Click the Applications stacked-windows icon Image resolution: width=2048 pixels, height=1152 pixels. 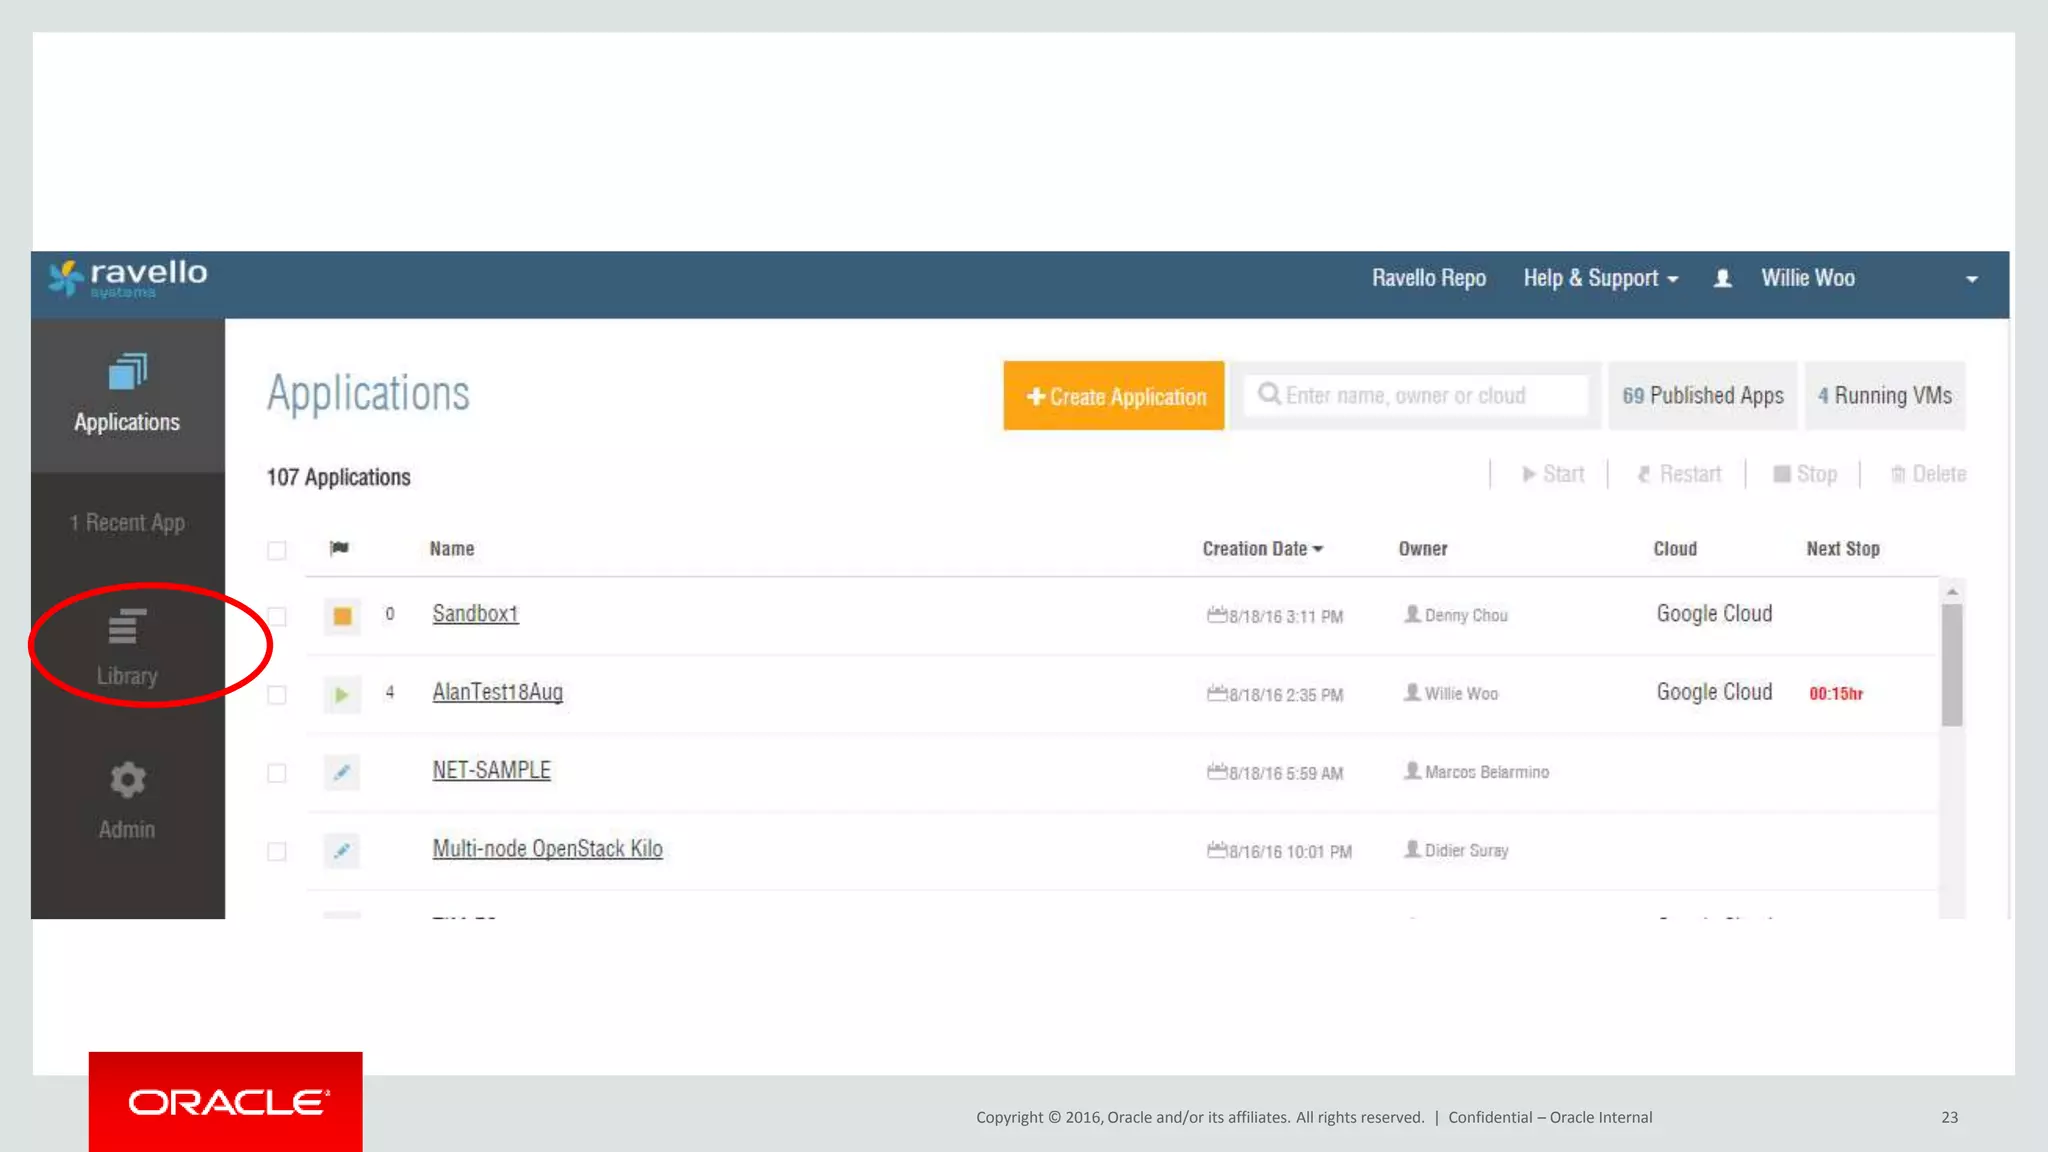[127, 372]
